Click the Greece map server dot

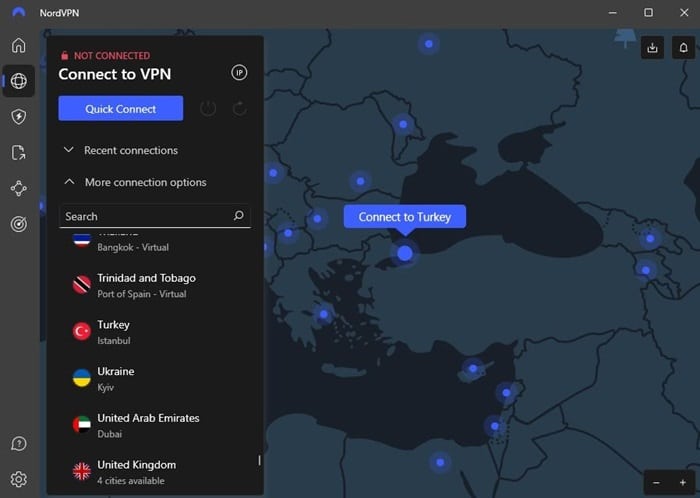tap(324, 314)
